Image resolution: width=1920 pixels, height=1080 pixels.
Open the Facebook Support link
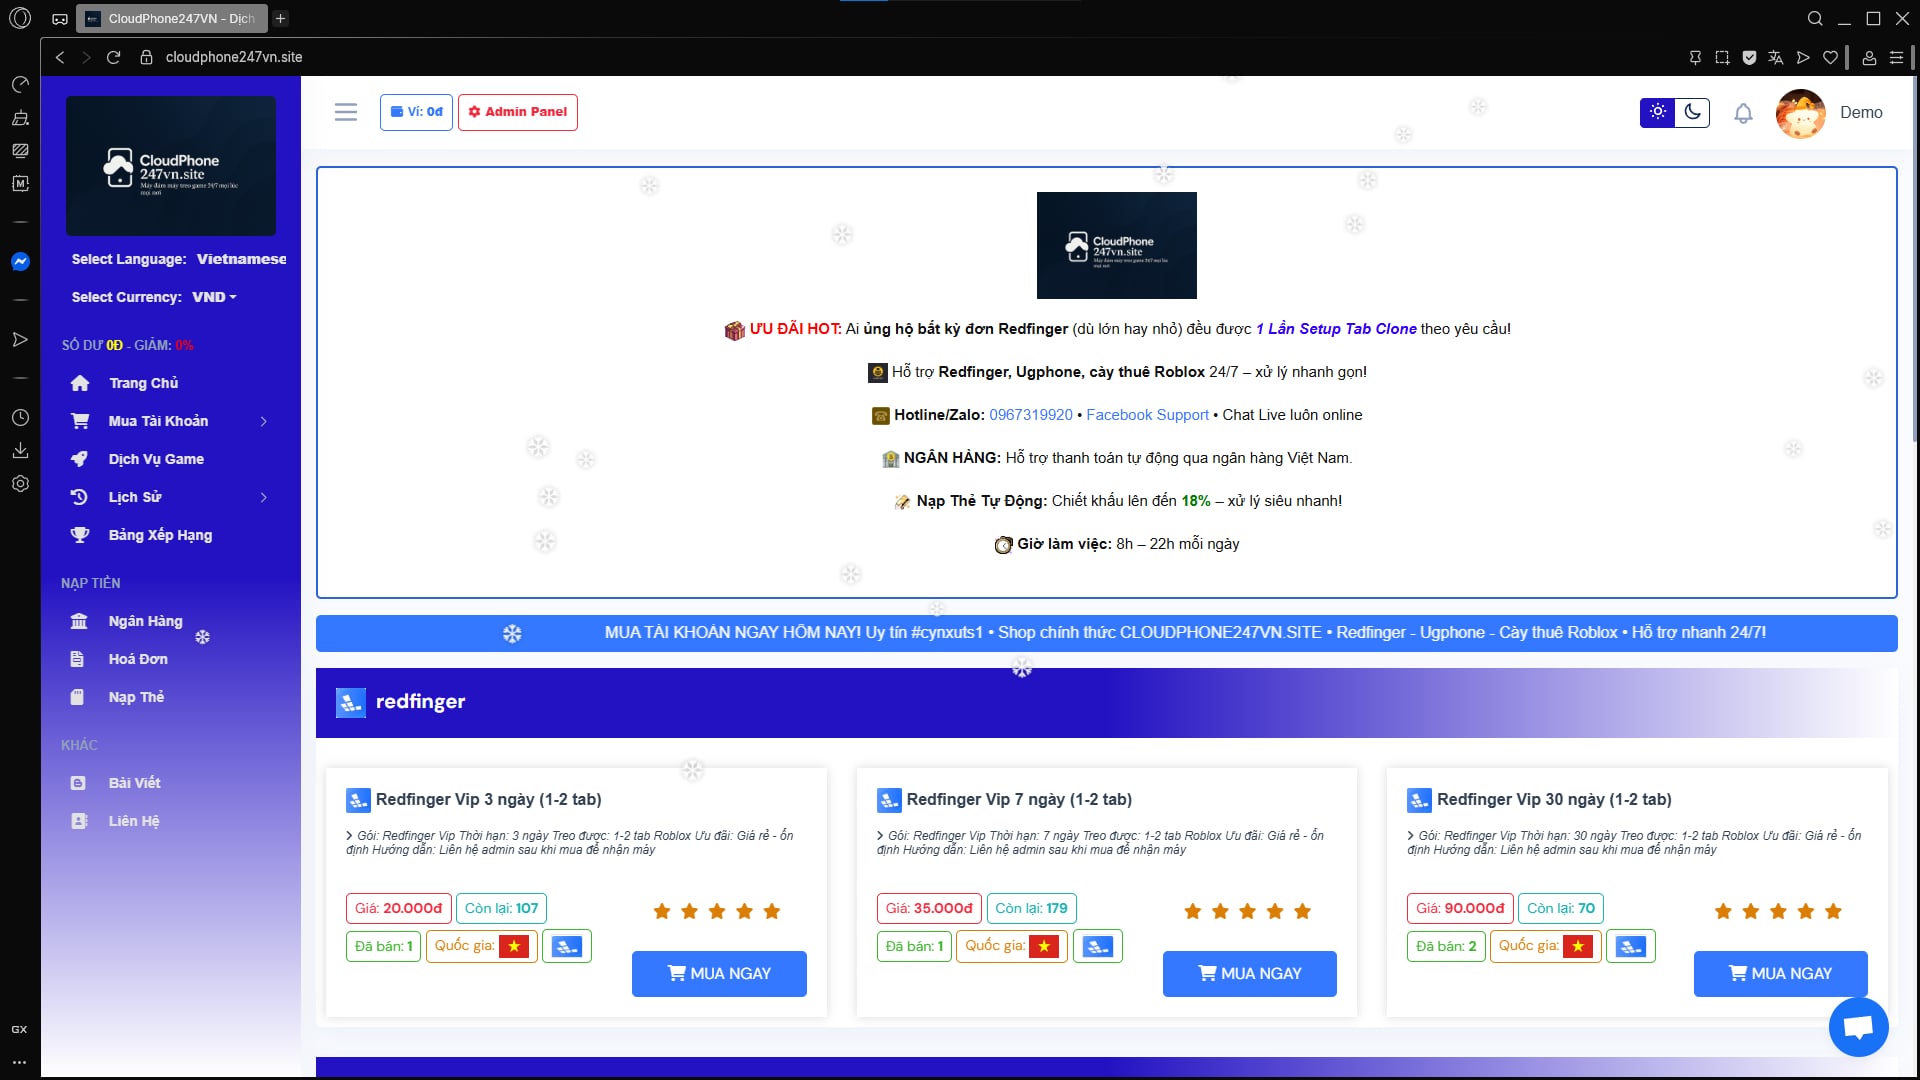pyautogui.click(x=1147, y=415)
